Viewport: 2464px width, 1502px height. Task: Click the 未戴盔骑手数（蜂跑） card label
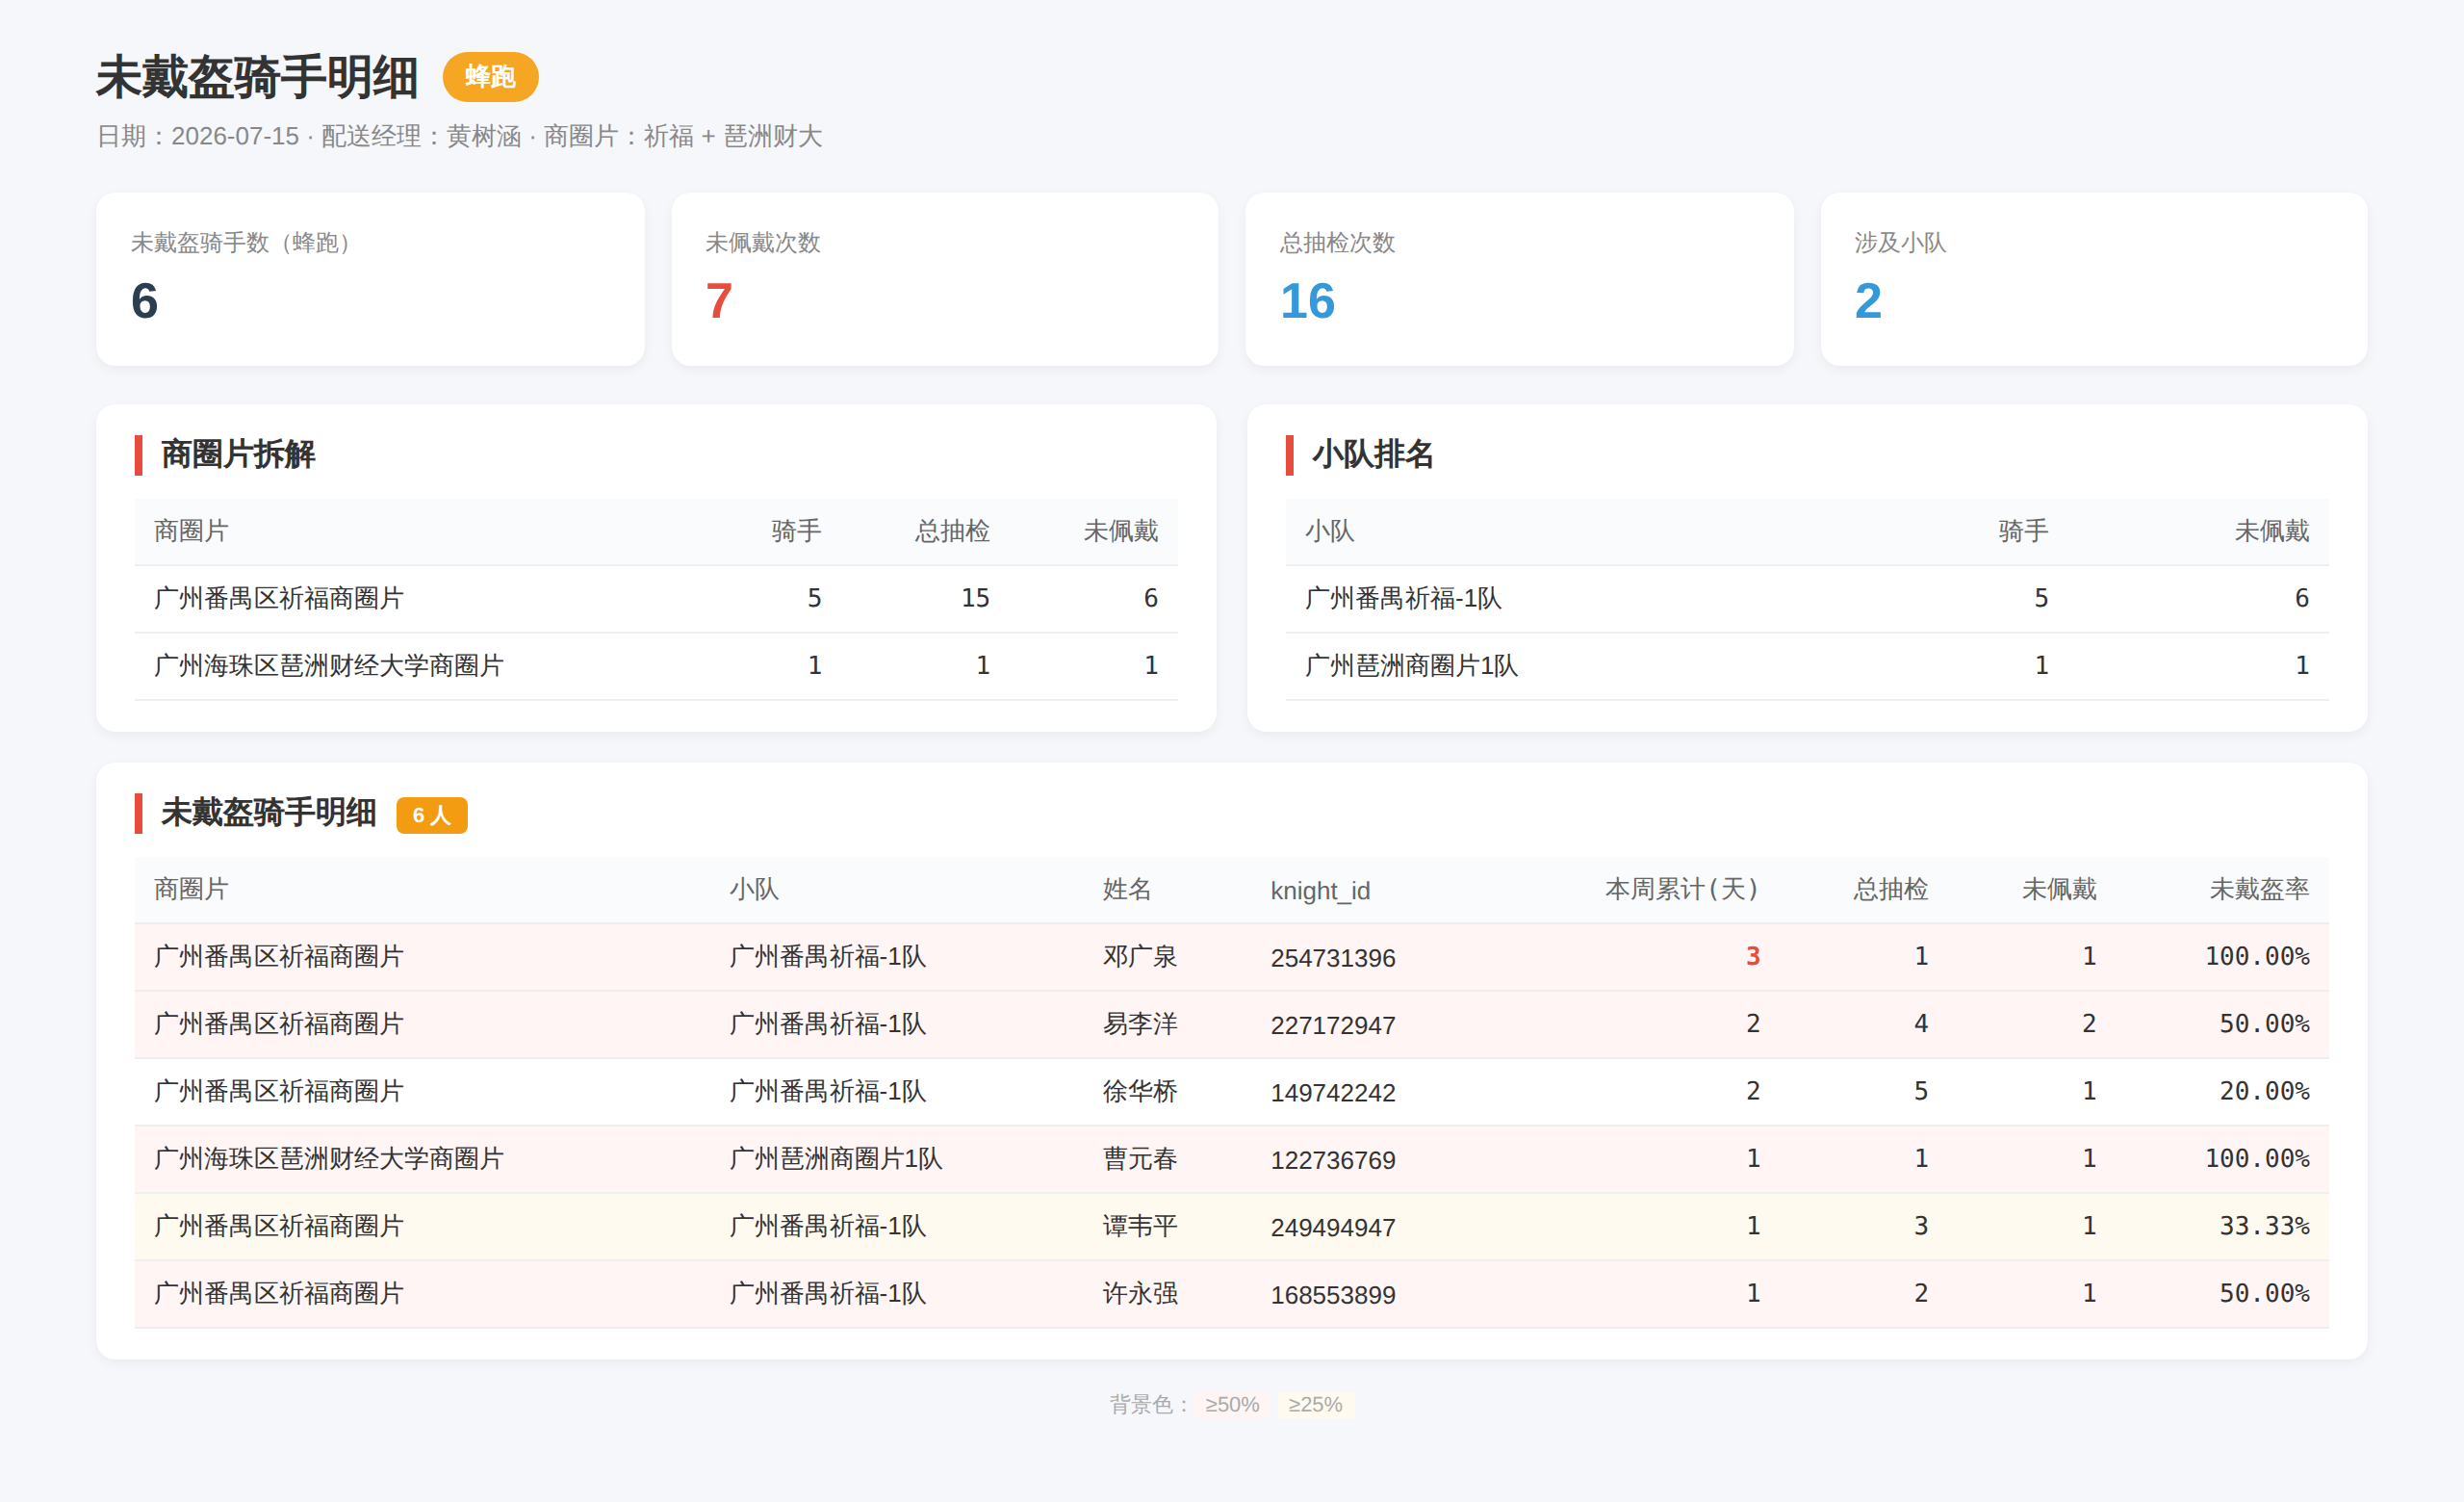coord(245,243)
